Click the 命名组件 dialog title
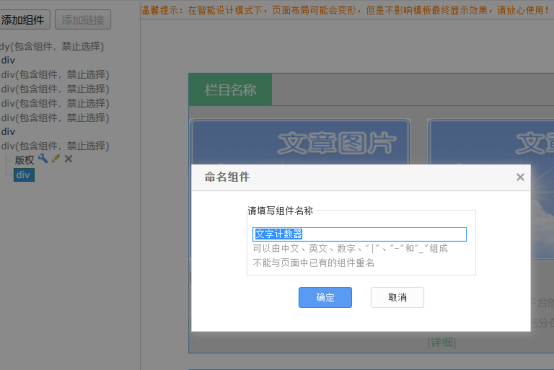The image size is (554, 370). click(227, 177)
